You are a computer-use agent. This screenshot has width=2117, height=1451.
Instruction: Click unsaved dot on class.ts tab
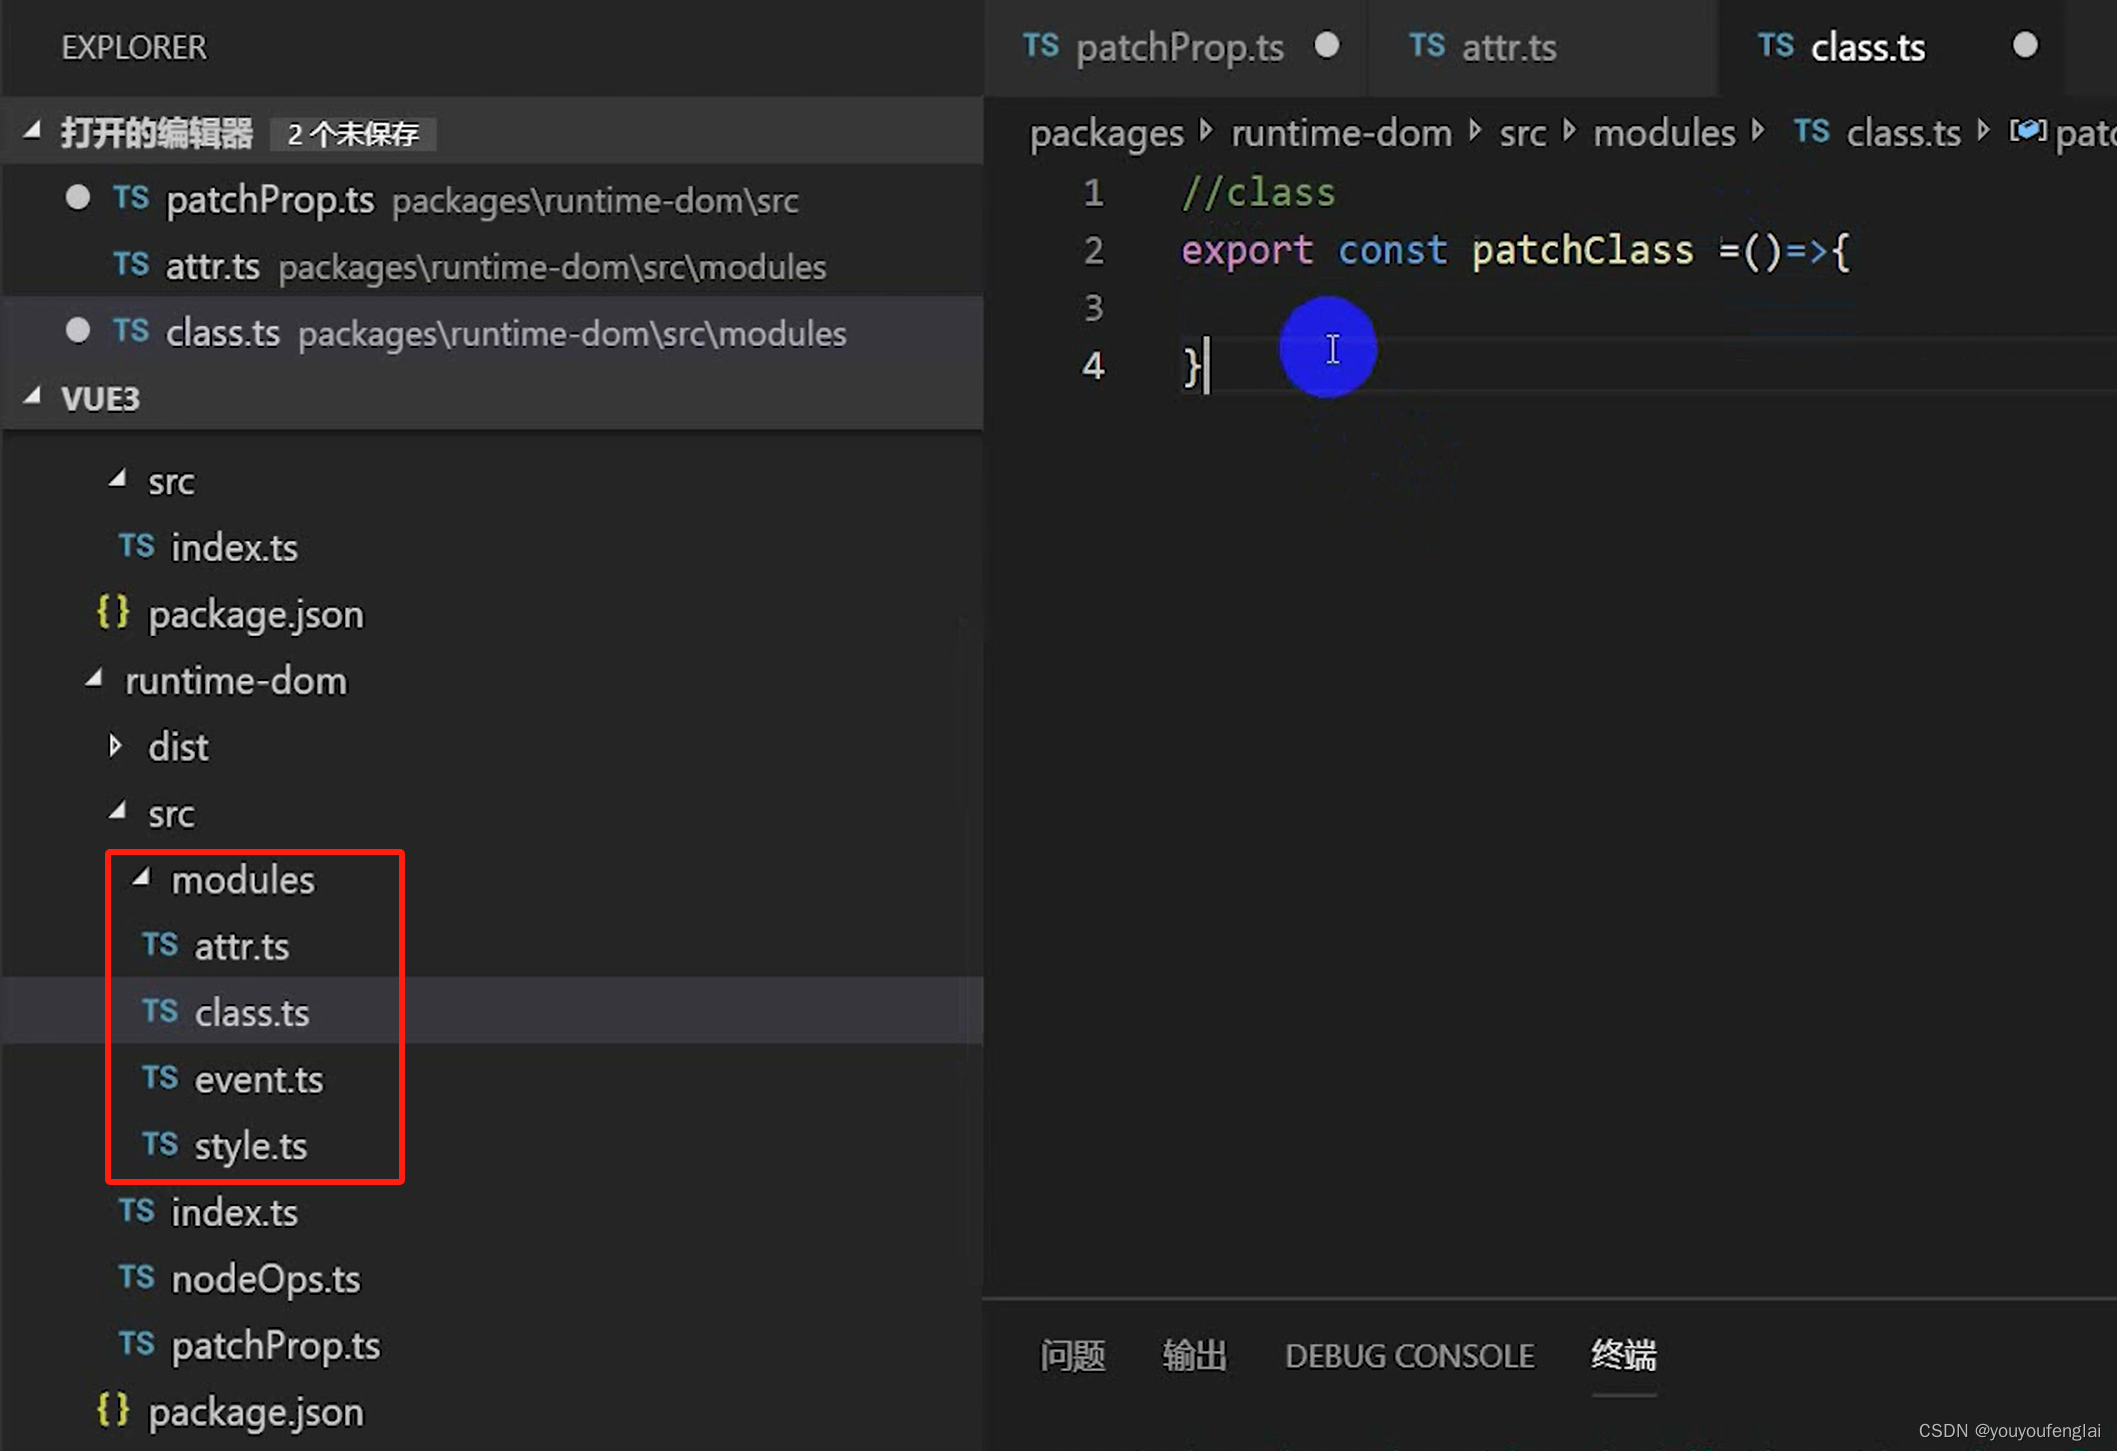pos(2025,46)
